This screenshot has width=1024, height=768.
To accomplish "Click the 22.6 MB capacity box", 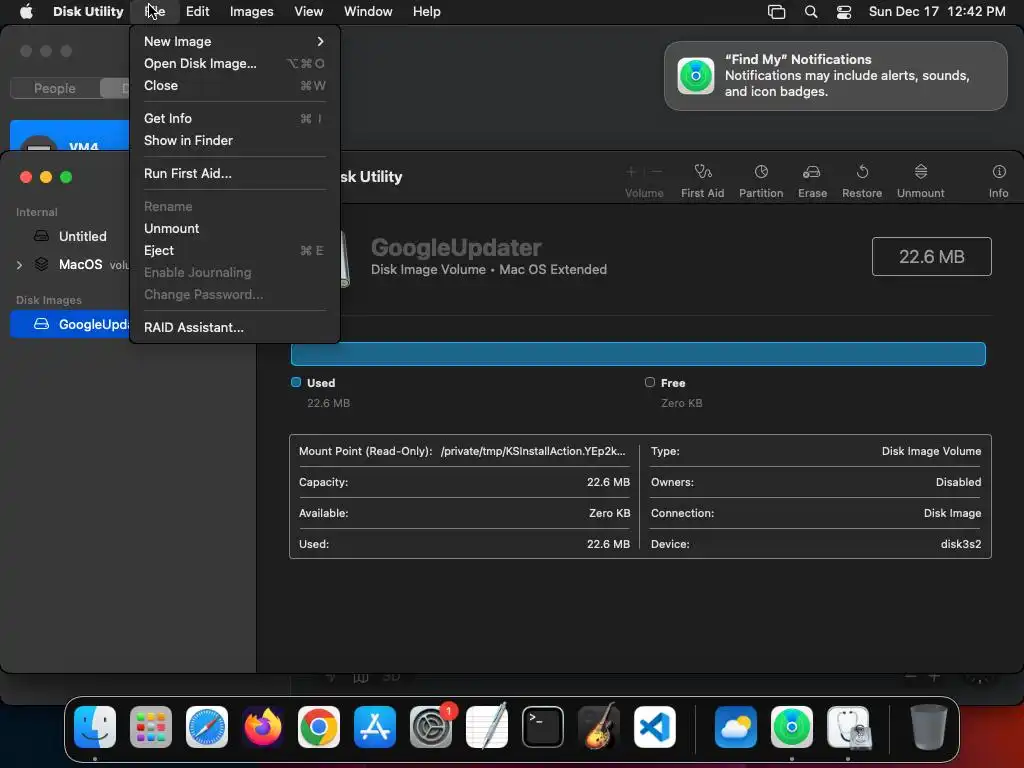I will pos(931,257).
